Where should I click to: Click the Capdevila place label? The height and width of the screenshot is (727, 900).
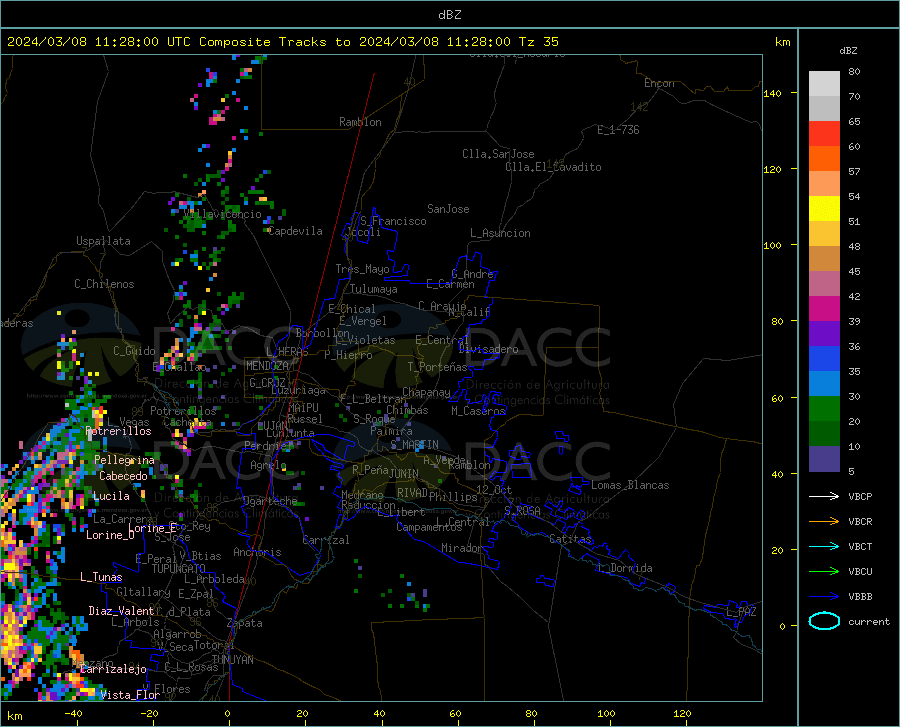(x=296, y=231)
